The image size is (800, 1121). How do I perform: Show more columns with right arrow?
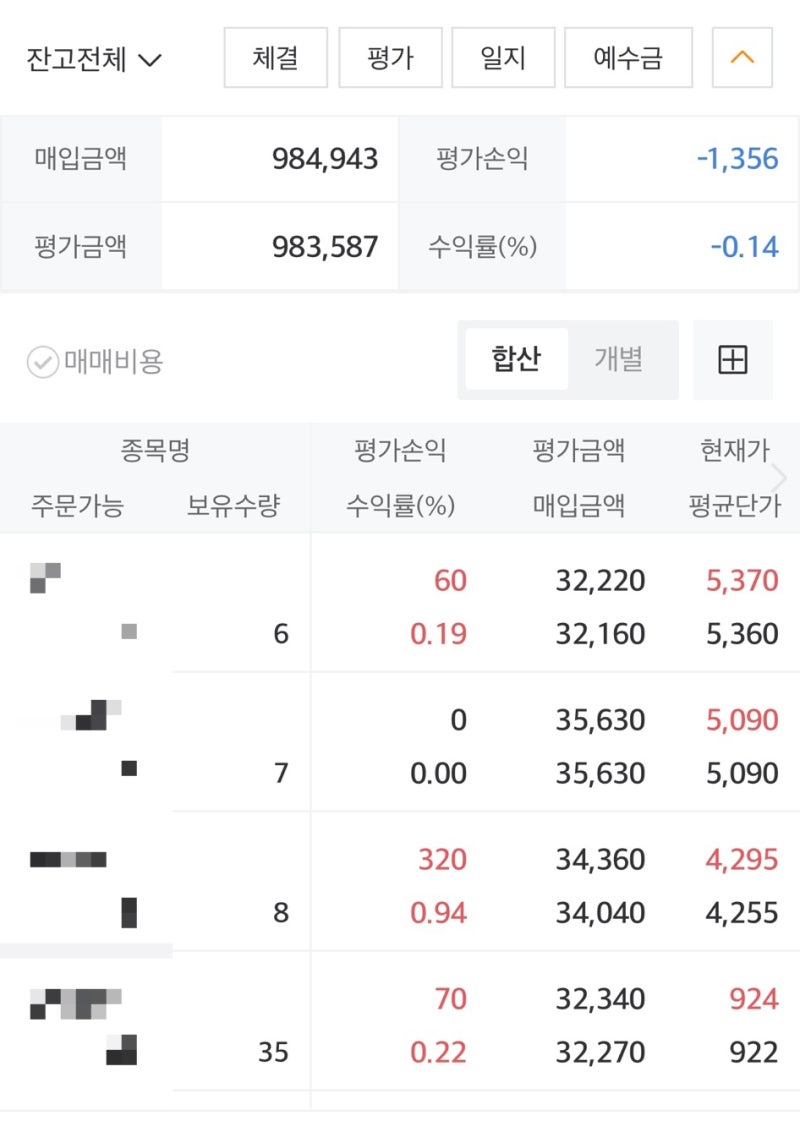click(779, 478)
